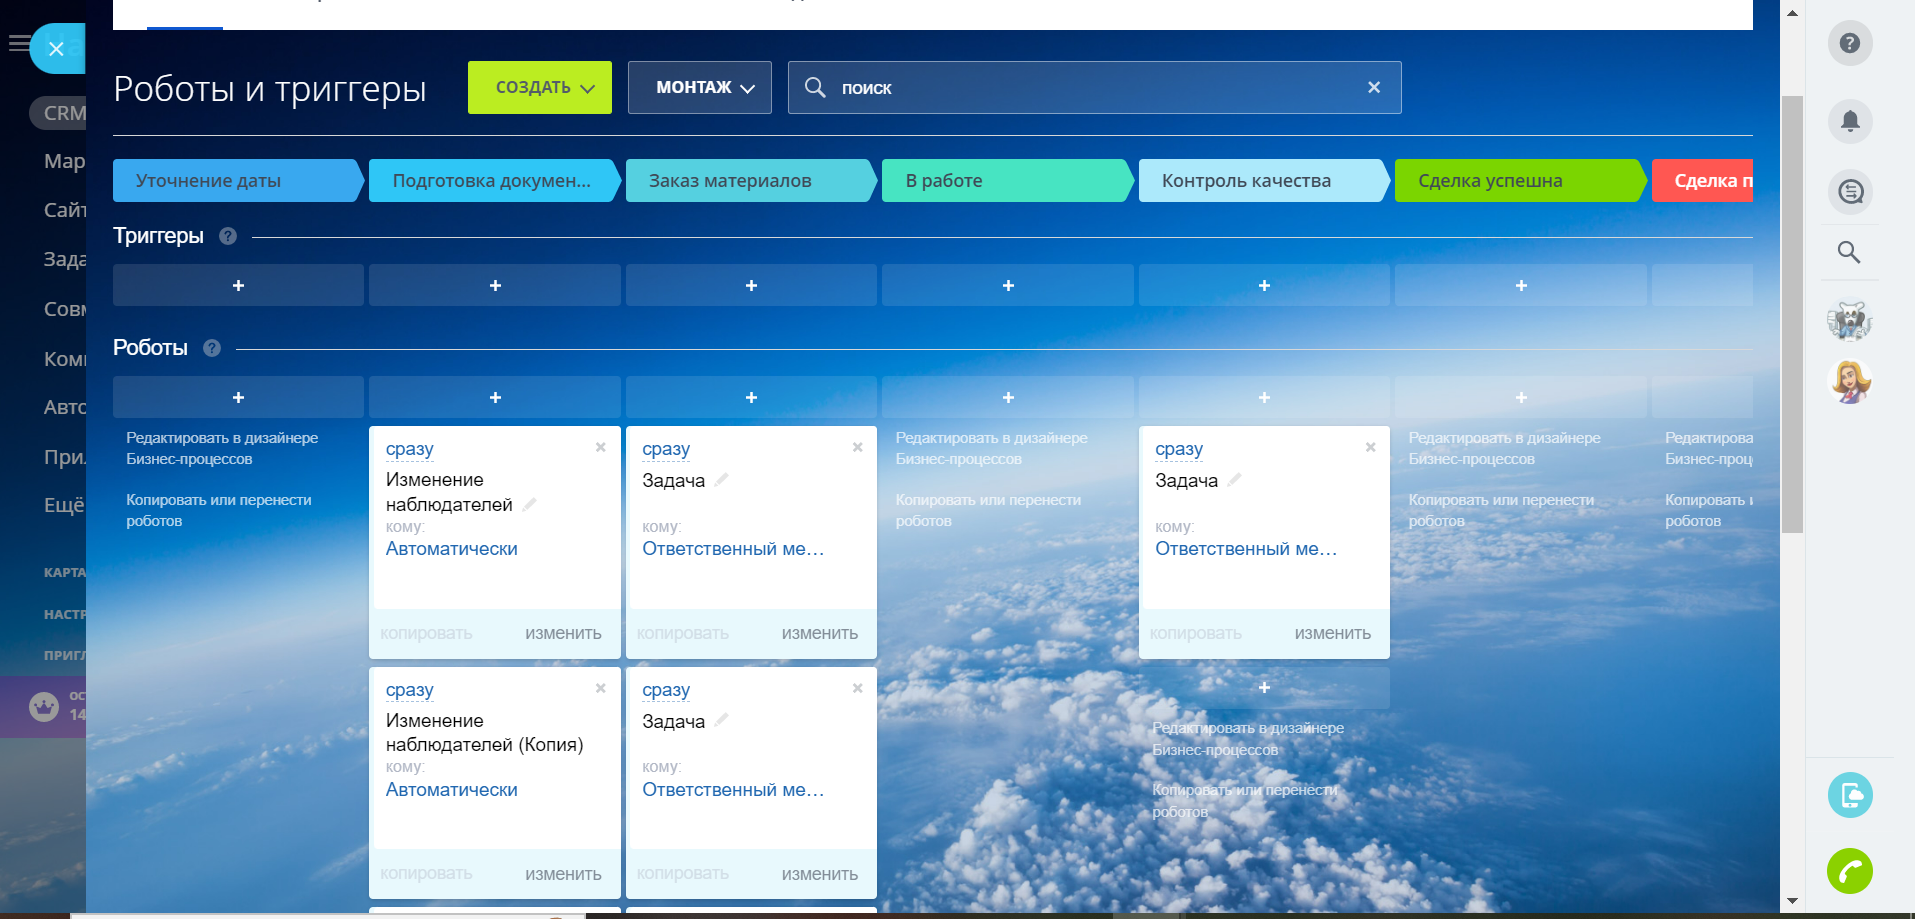Add a robot under Подготовка докумен...
Image resolution: width=1915 pixels, height=919 pixels.
point(495,397)
